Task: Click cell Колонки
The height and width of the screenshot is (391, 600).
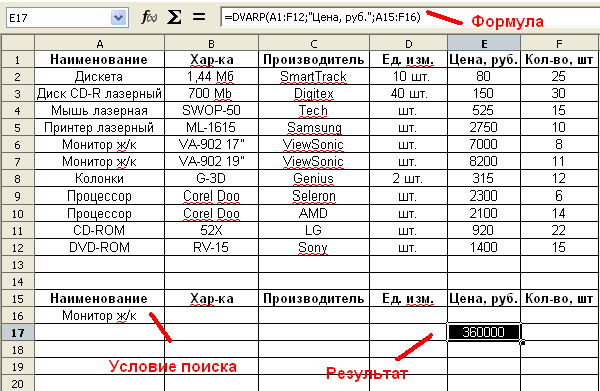Action: pyautogui.click(x=99, y=179)
